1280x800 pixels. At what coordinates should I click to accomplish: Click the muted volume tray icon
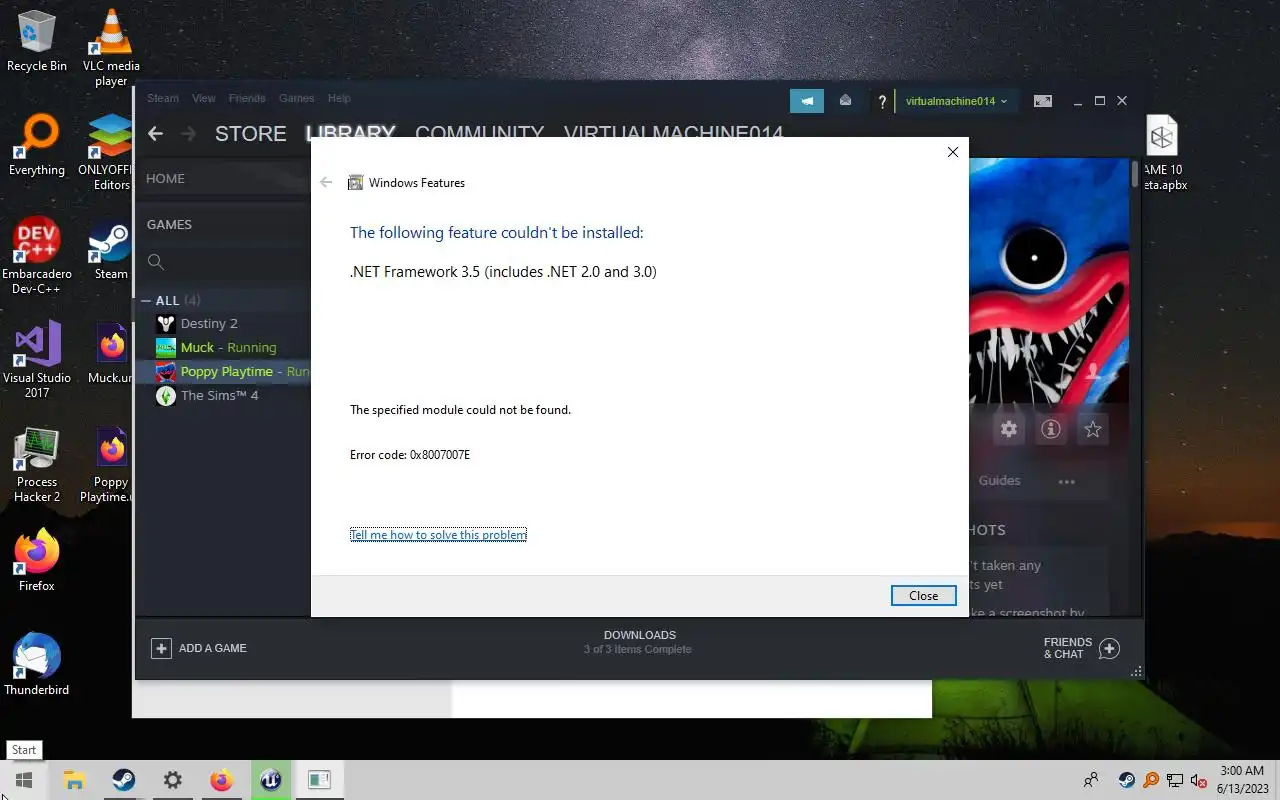[1198, 780]
